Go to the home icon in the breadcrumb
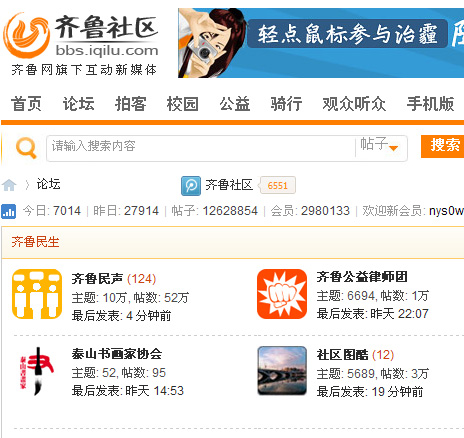 pos(9,185)
